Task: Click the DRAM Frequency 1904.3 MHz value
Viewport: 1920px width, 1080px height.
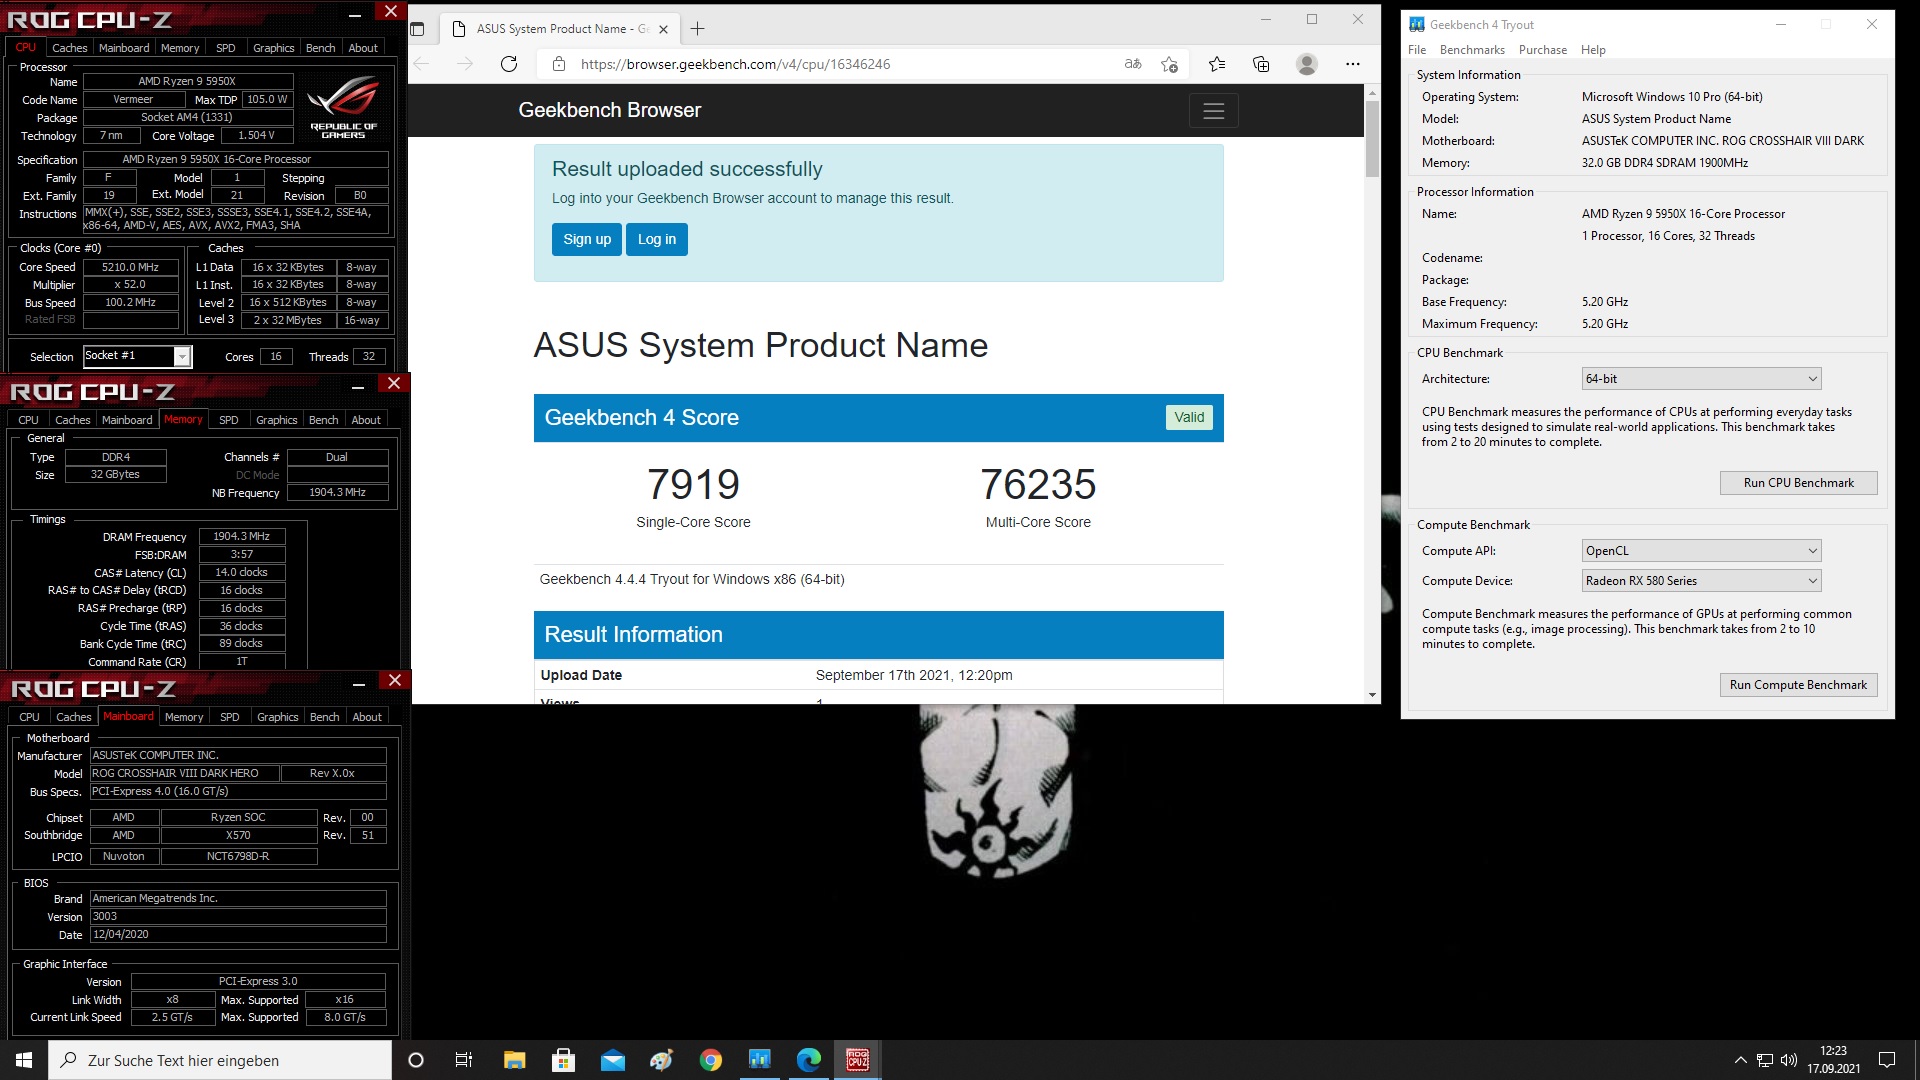Action: click(x=242, y=536)
